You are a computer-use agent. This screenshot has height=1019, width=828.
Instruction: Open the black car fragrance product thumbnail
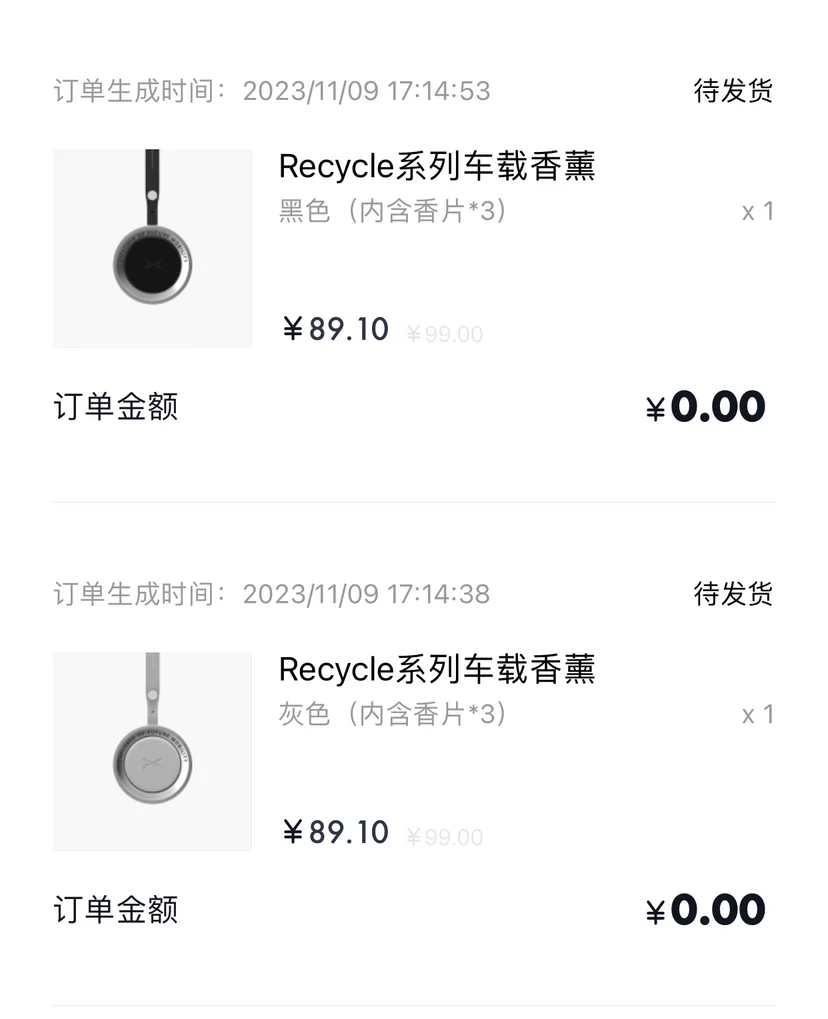coord(152,248)
